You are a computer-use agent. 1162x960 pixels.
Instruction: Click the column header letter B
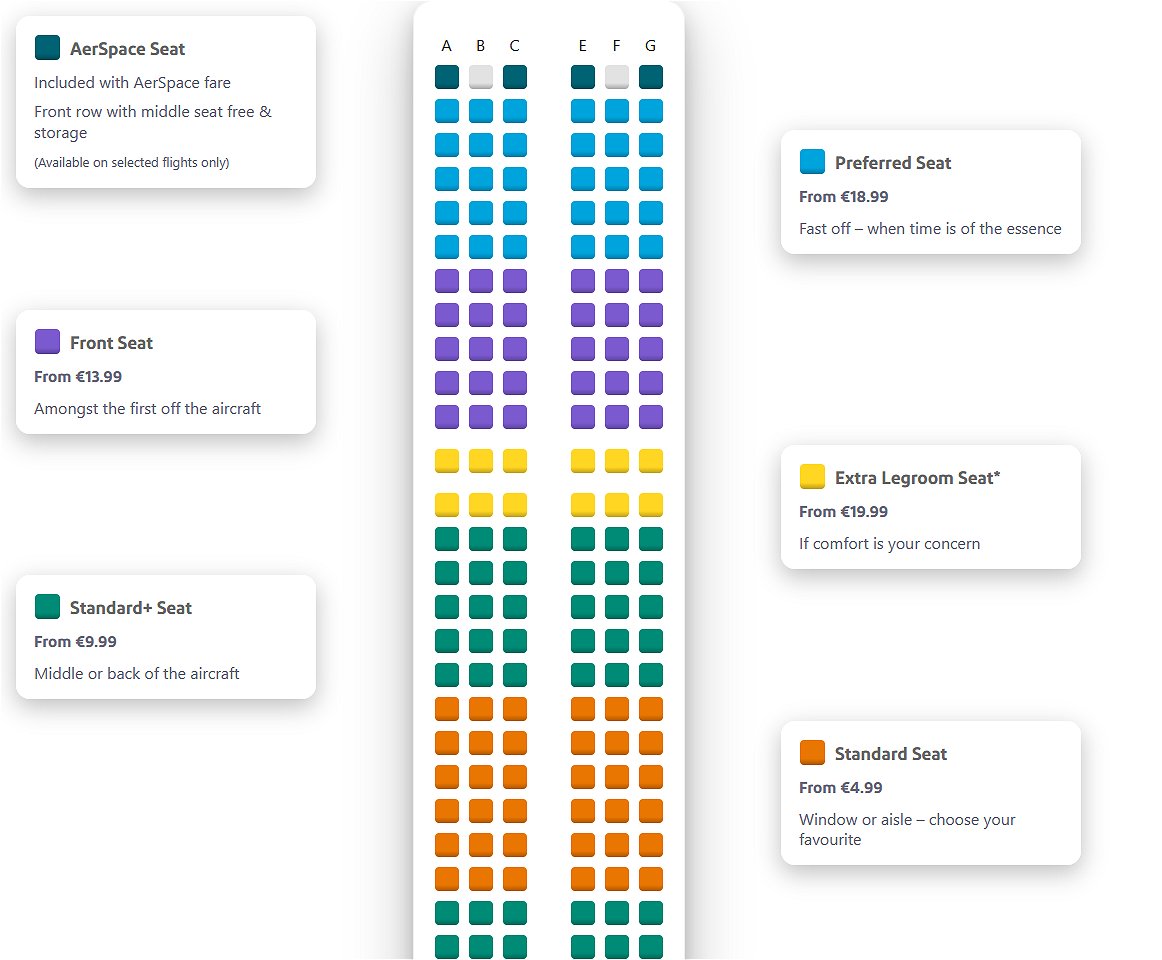coord(480,45)
